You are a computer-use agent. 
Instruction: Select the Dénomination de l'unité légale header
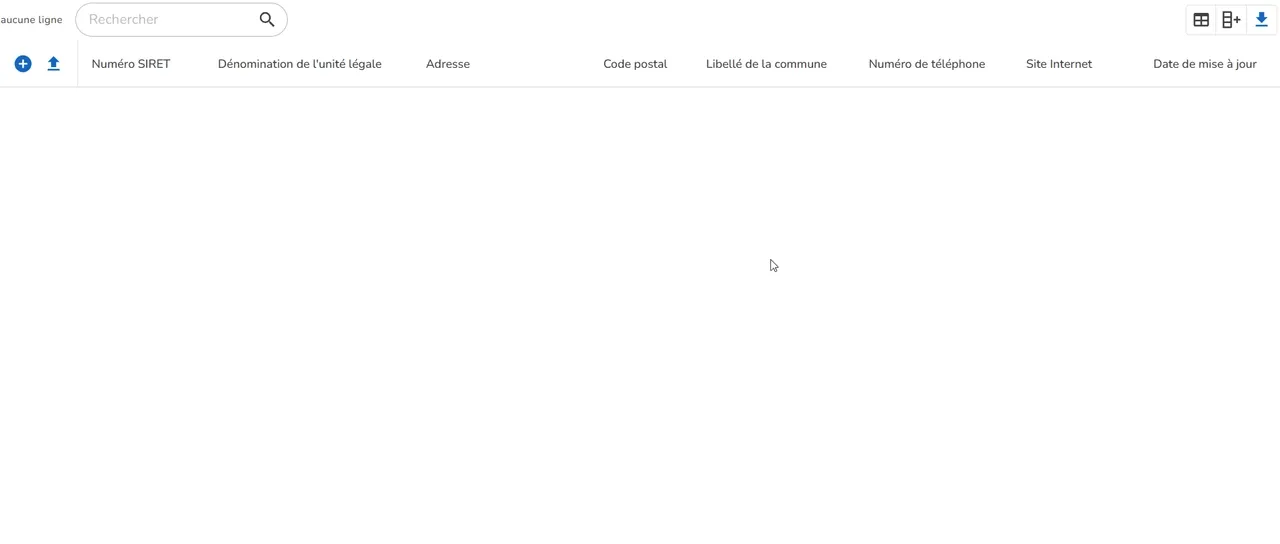click(x=300, y=64)
